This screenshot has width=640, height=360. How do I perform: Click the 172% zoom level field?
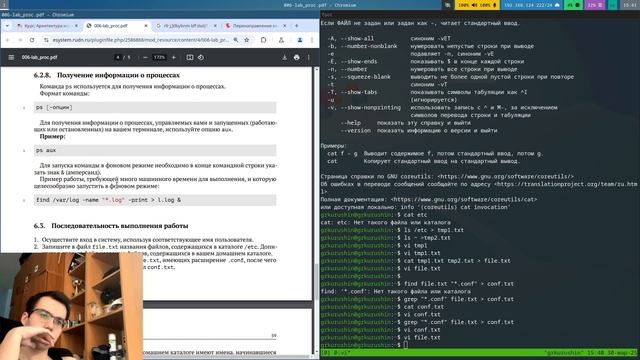click(x=159, y=58)
